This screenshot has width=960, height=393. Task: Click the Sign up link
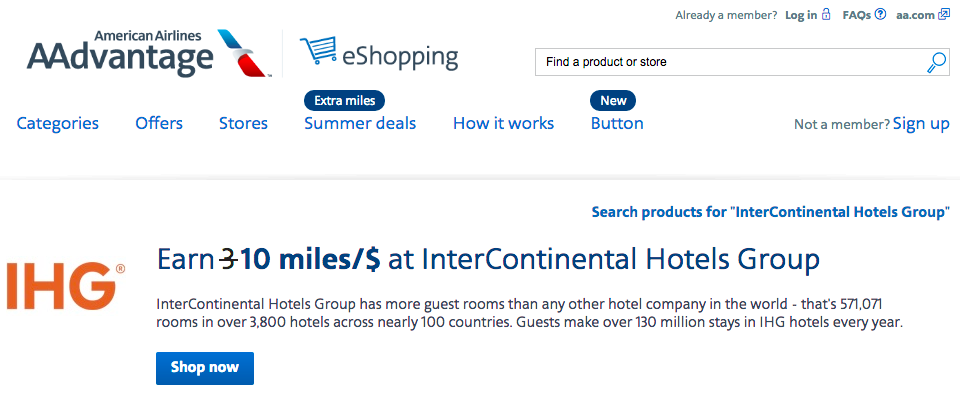(x=921, y=124)
